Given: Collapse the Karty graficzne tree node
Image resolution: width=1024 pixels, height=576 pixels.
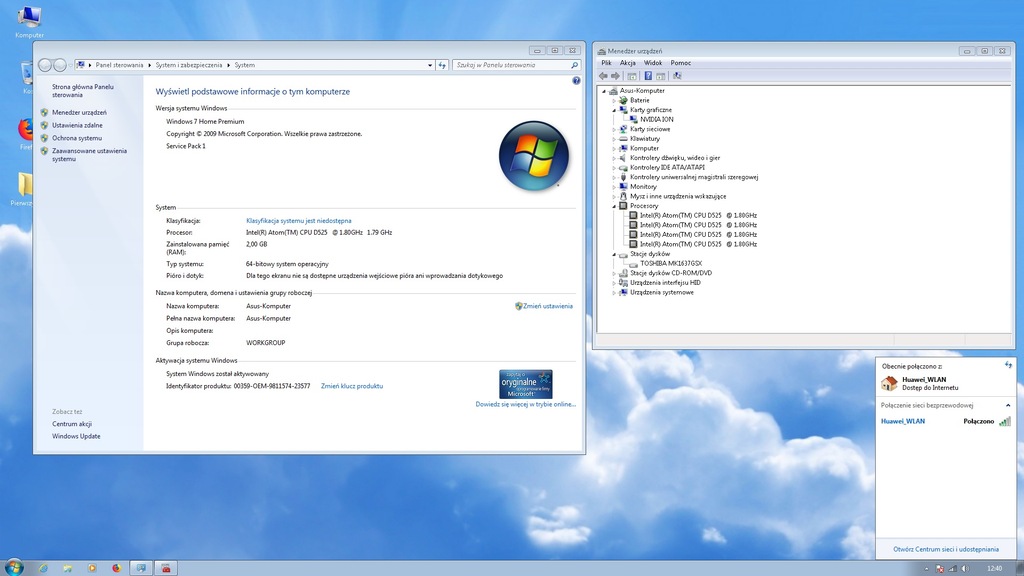Looking at the screenshot, I should point(615,110).
